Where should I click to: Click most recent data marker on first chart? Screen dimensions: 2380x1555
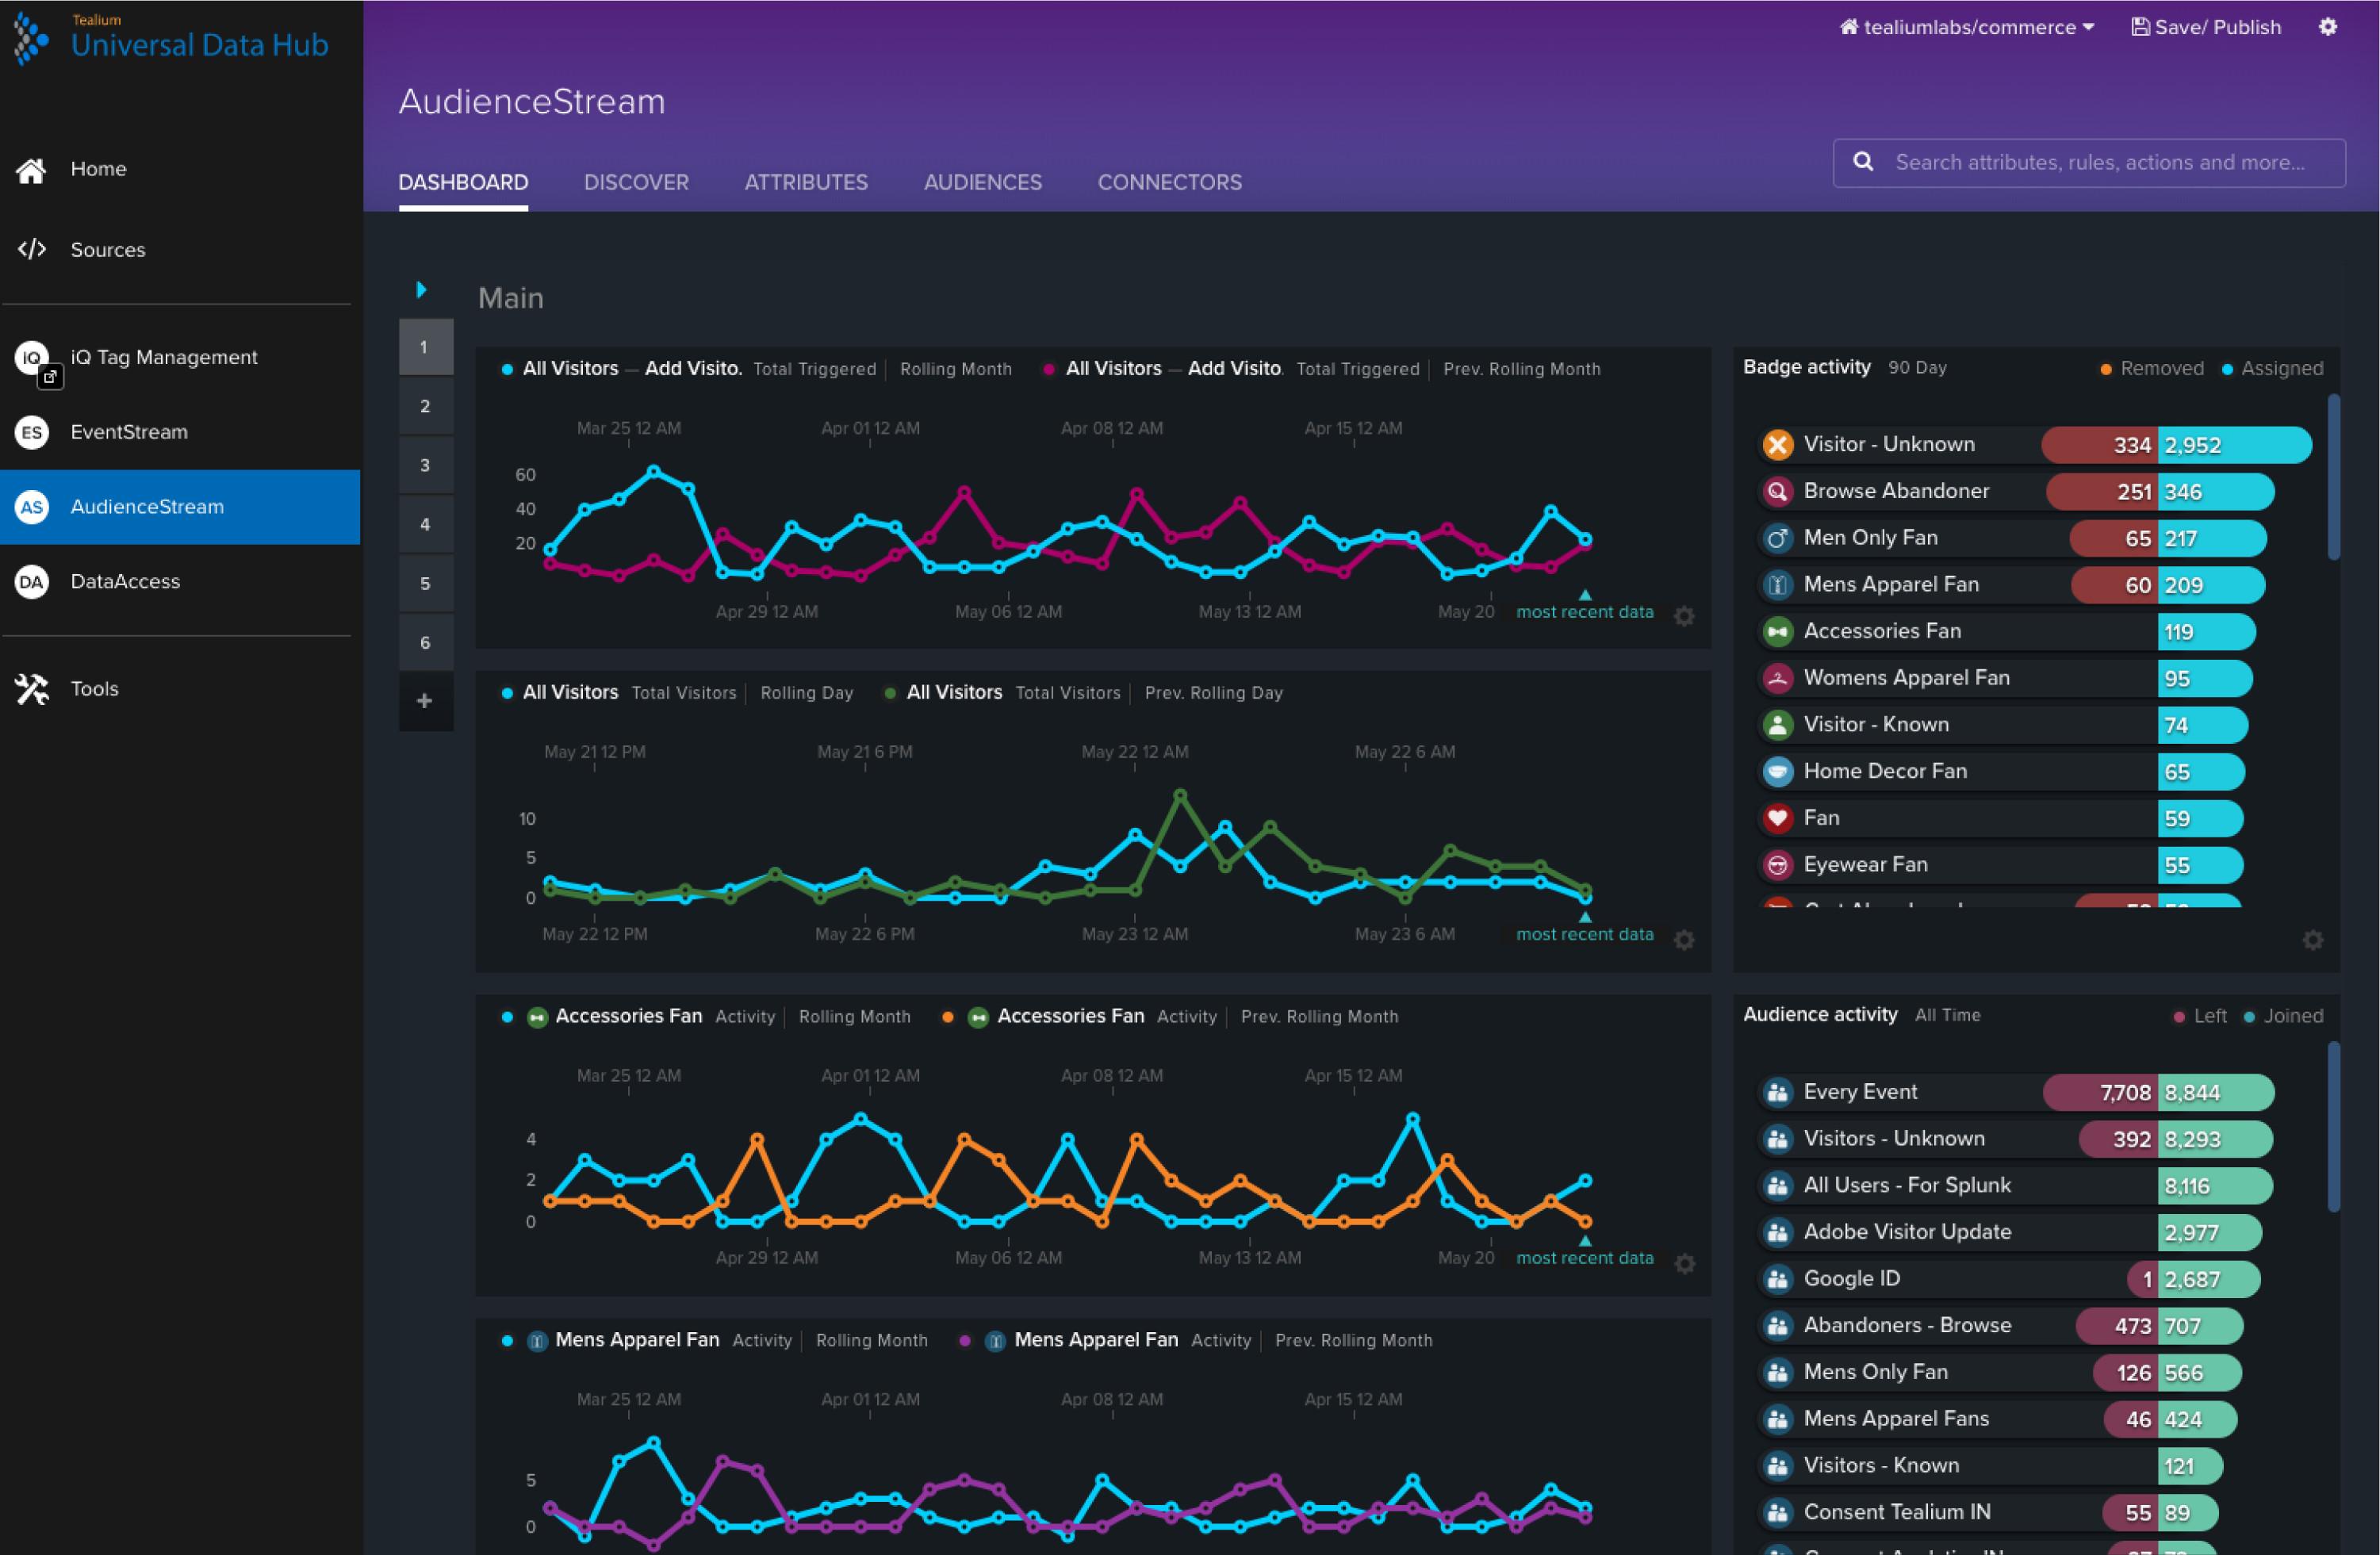(x=1585, y=595)
